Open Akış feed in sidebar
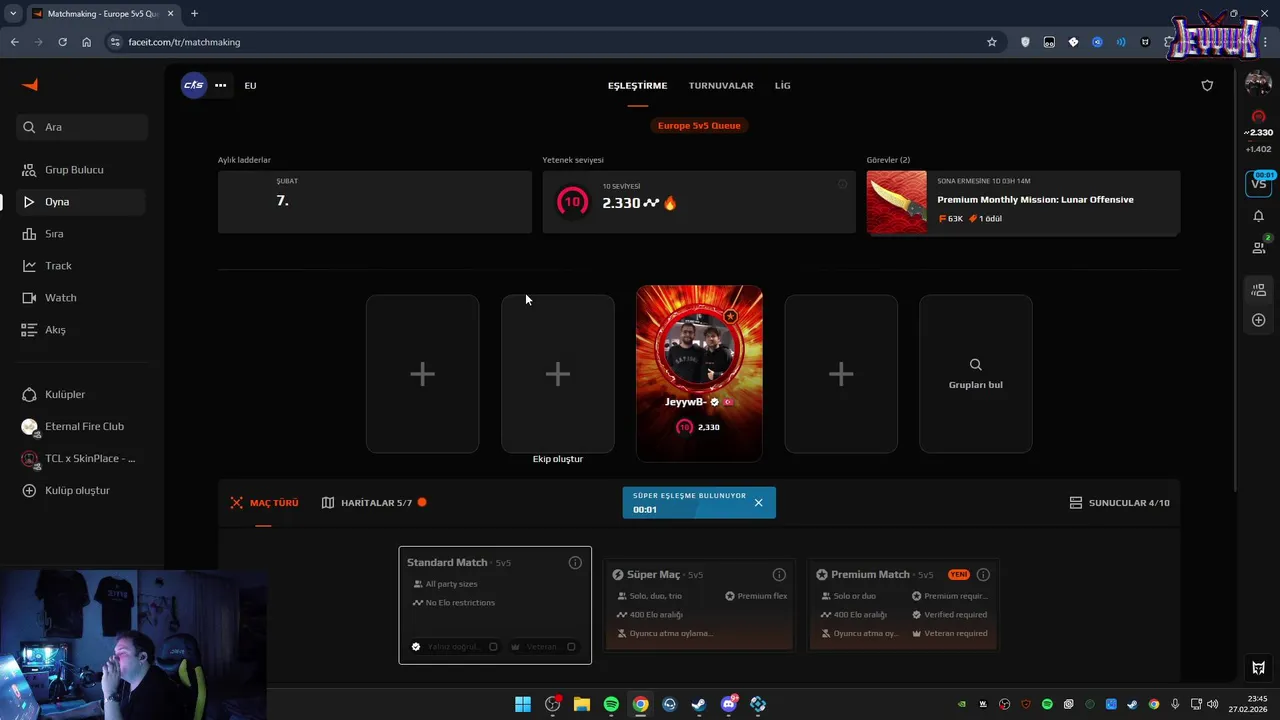 80,330
